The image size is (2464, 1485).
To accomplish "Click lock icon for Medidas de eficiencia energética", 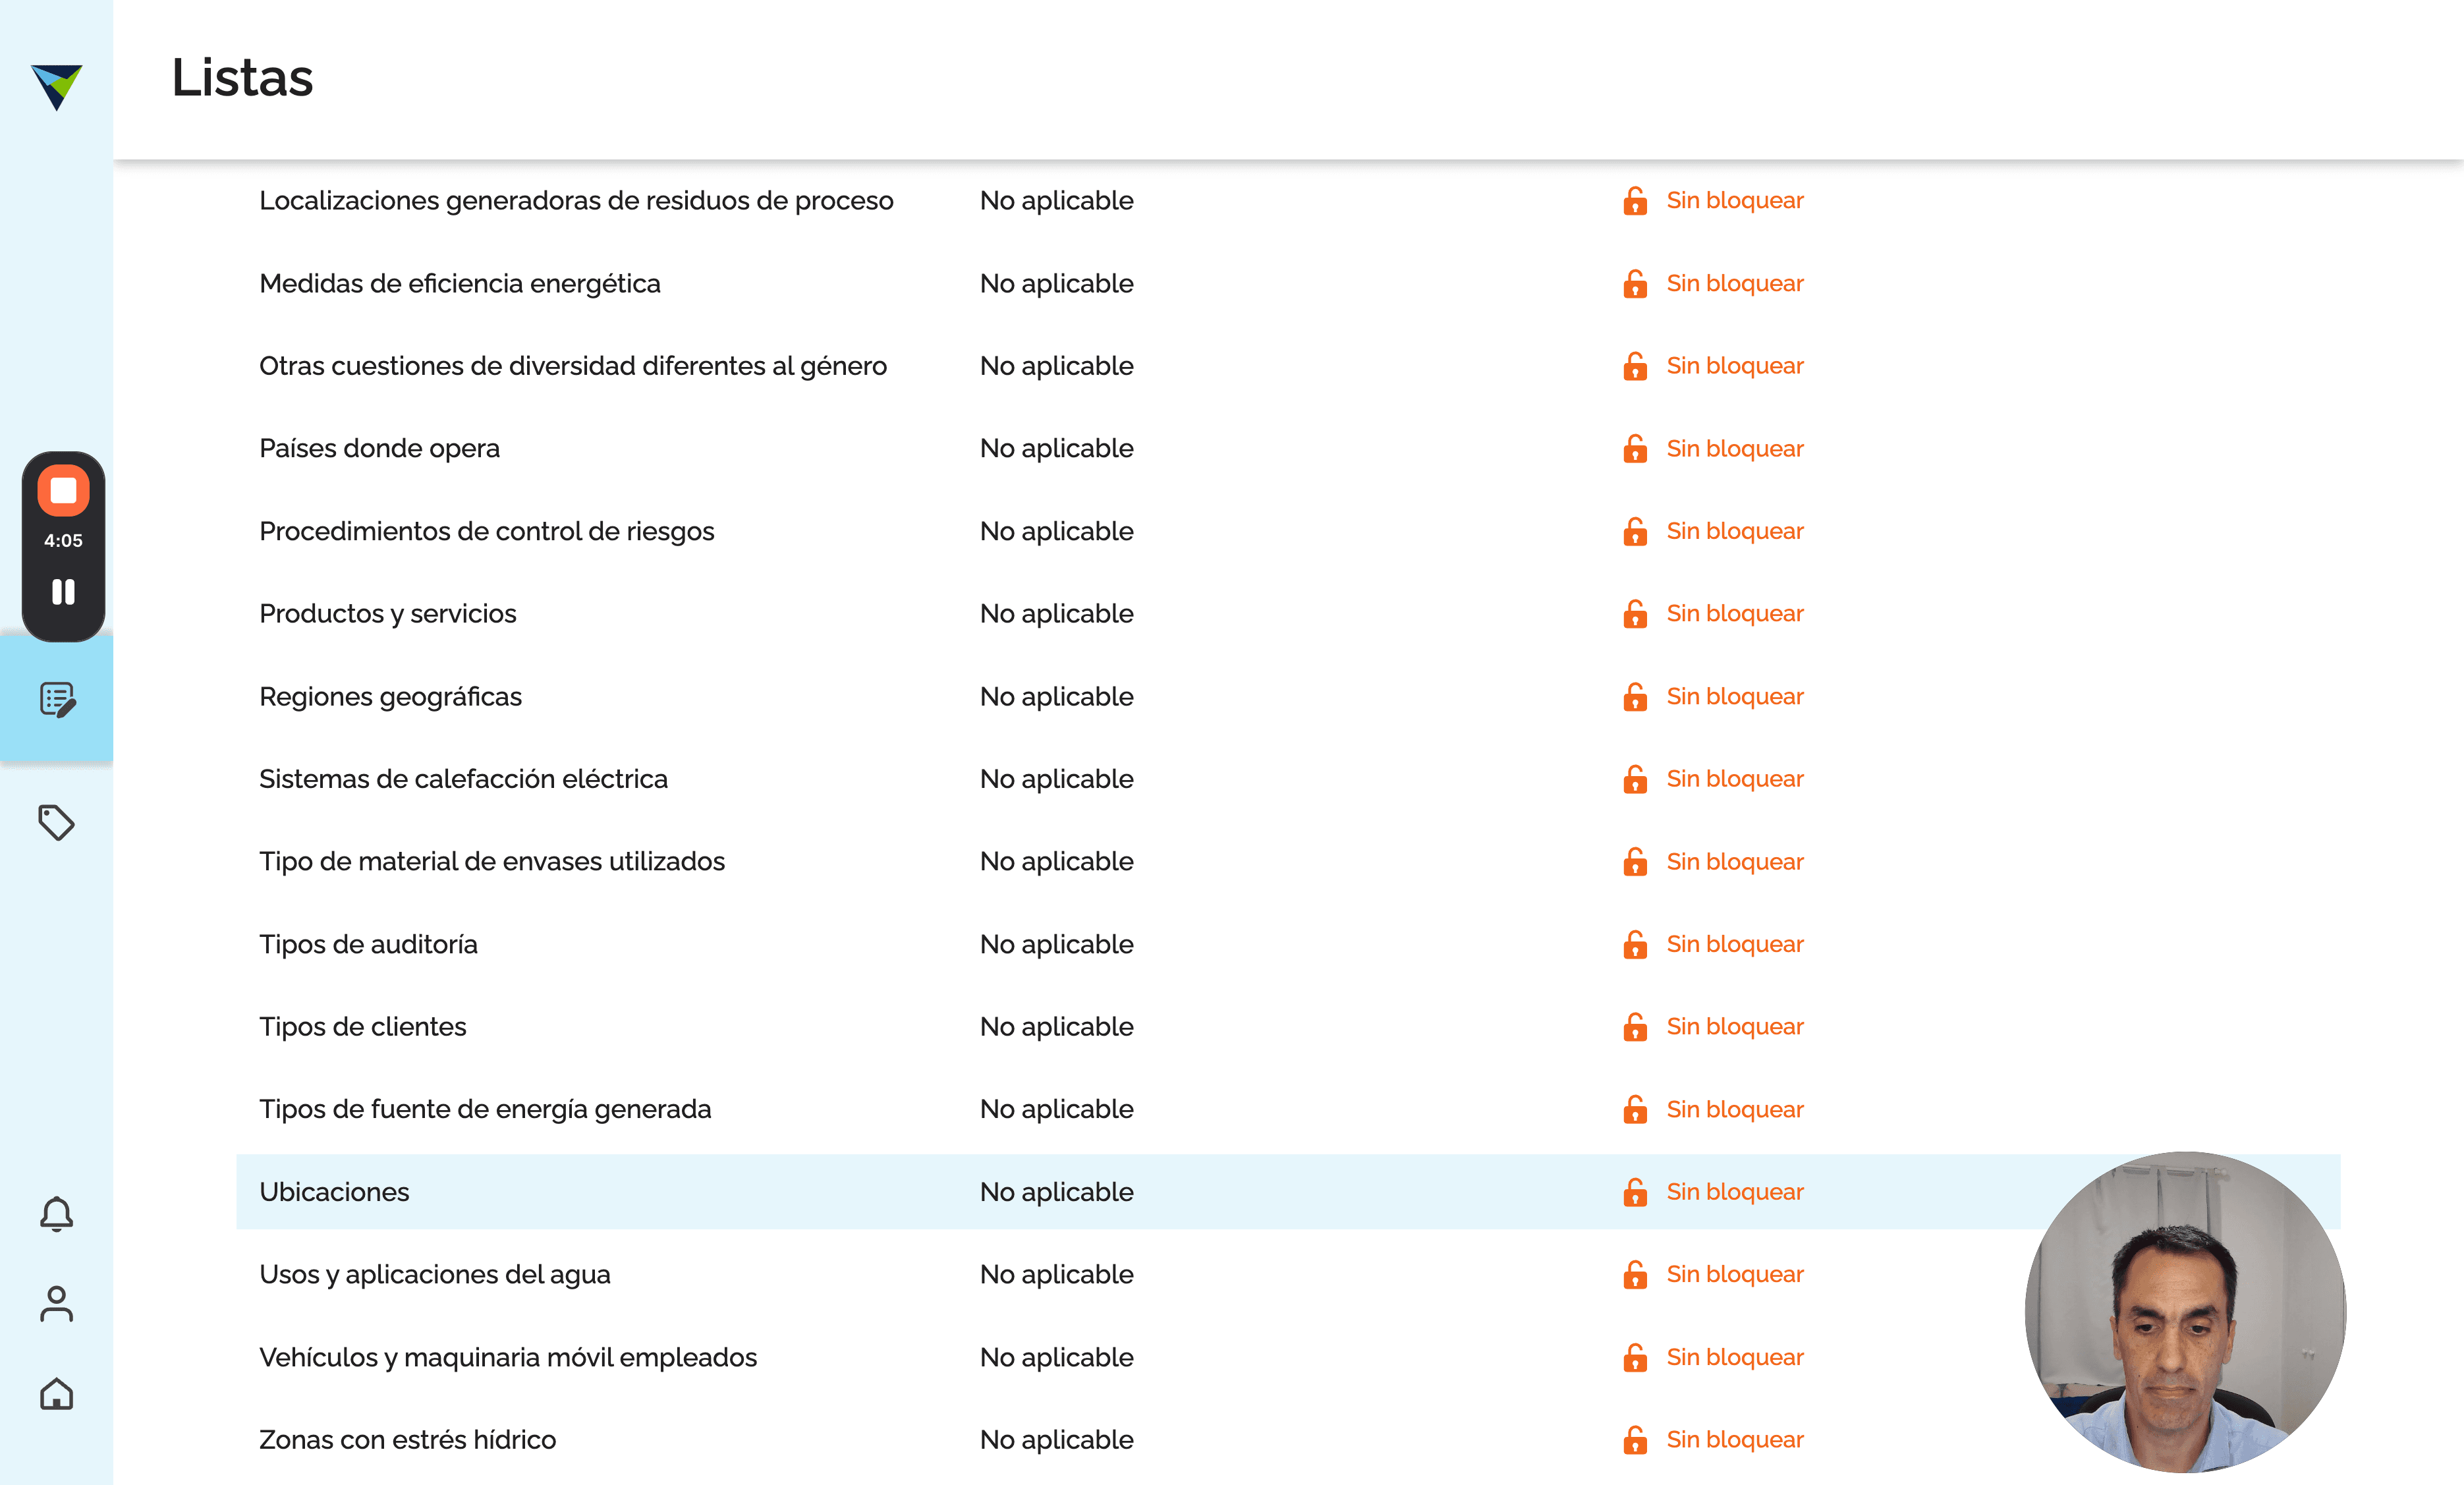I will pyautogui.click(x=1635, y=283).
